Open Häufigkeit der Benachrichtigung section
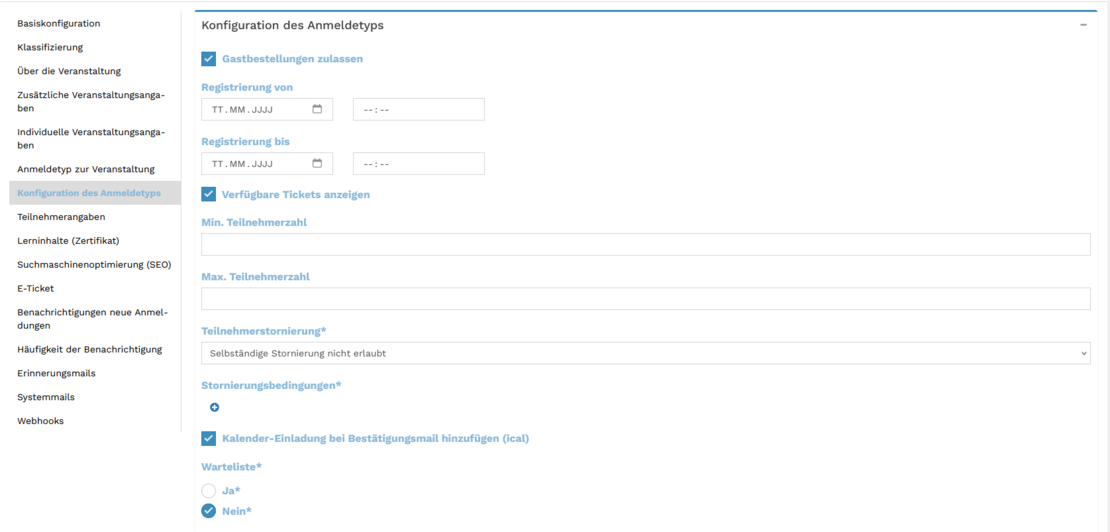 tap(90, 349)
